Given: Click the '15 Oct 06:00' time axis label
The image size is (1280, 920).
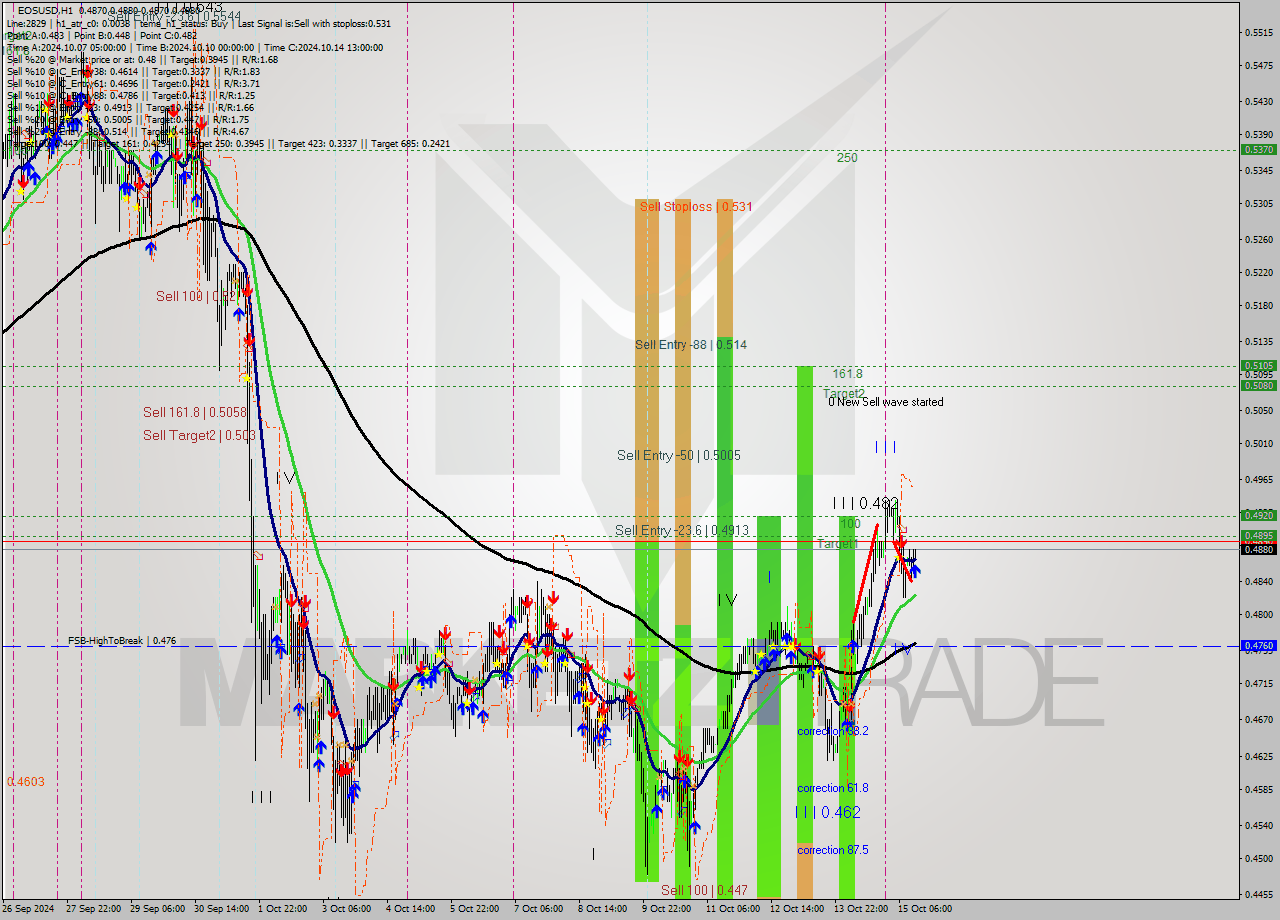Looking at the screenshot, I should (x=925, y=909).
